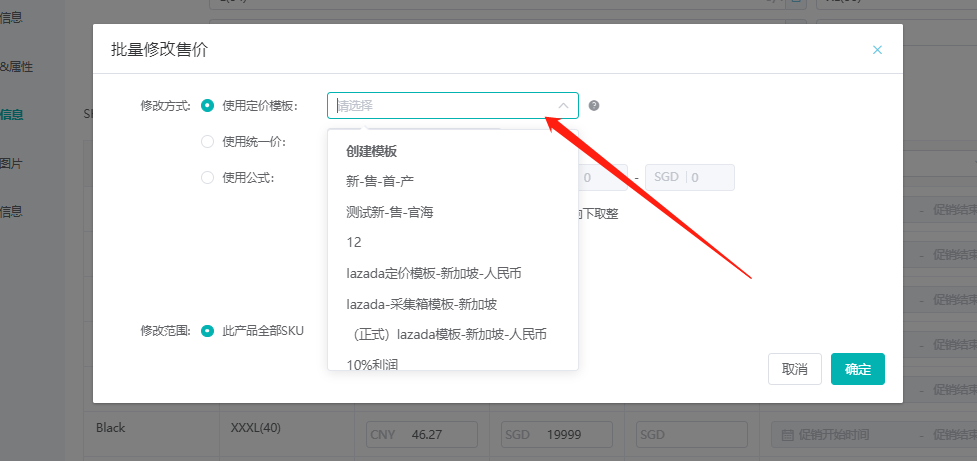Close the 批量修改售价 dialog with X icon
977x461 pixels.
877,50
